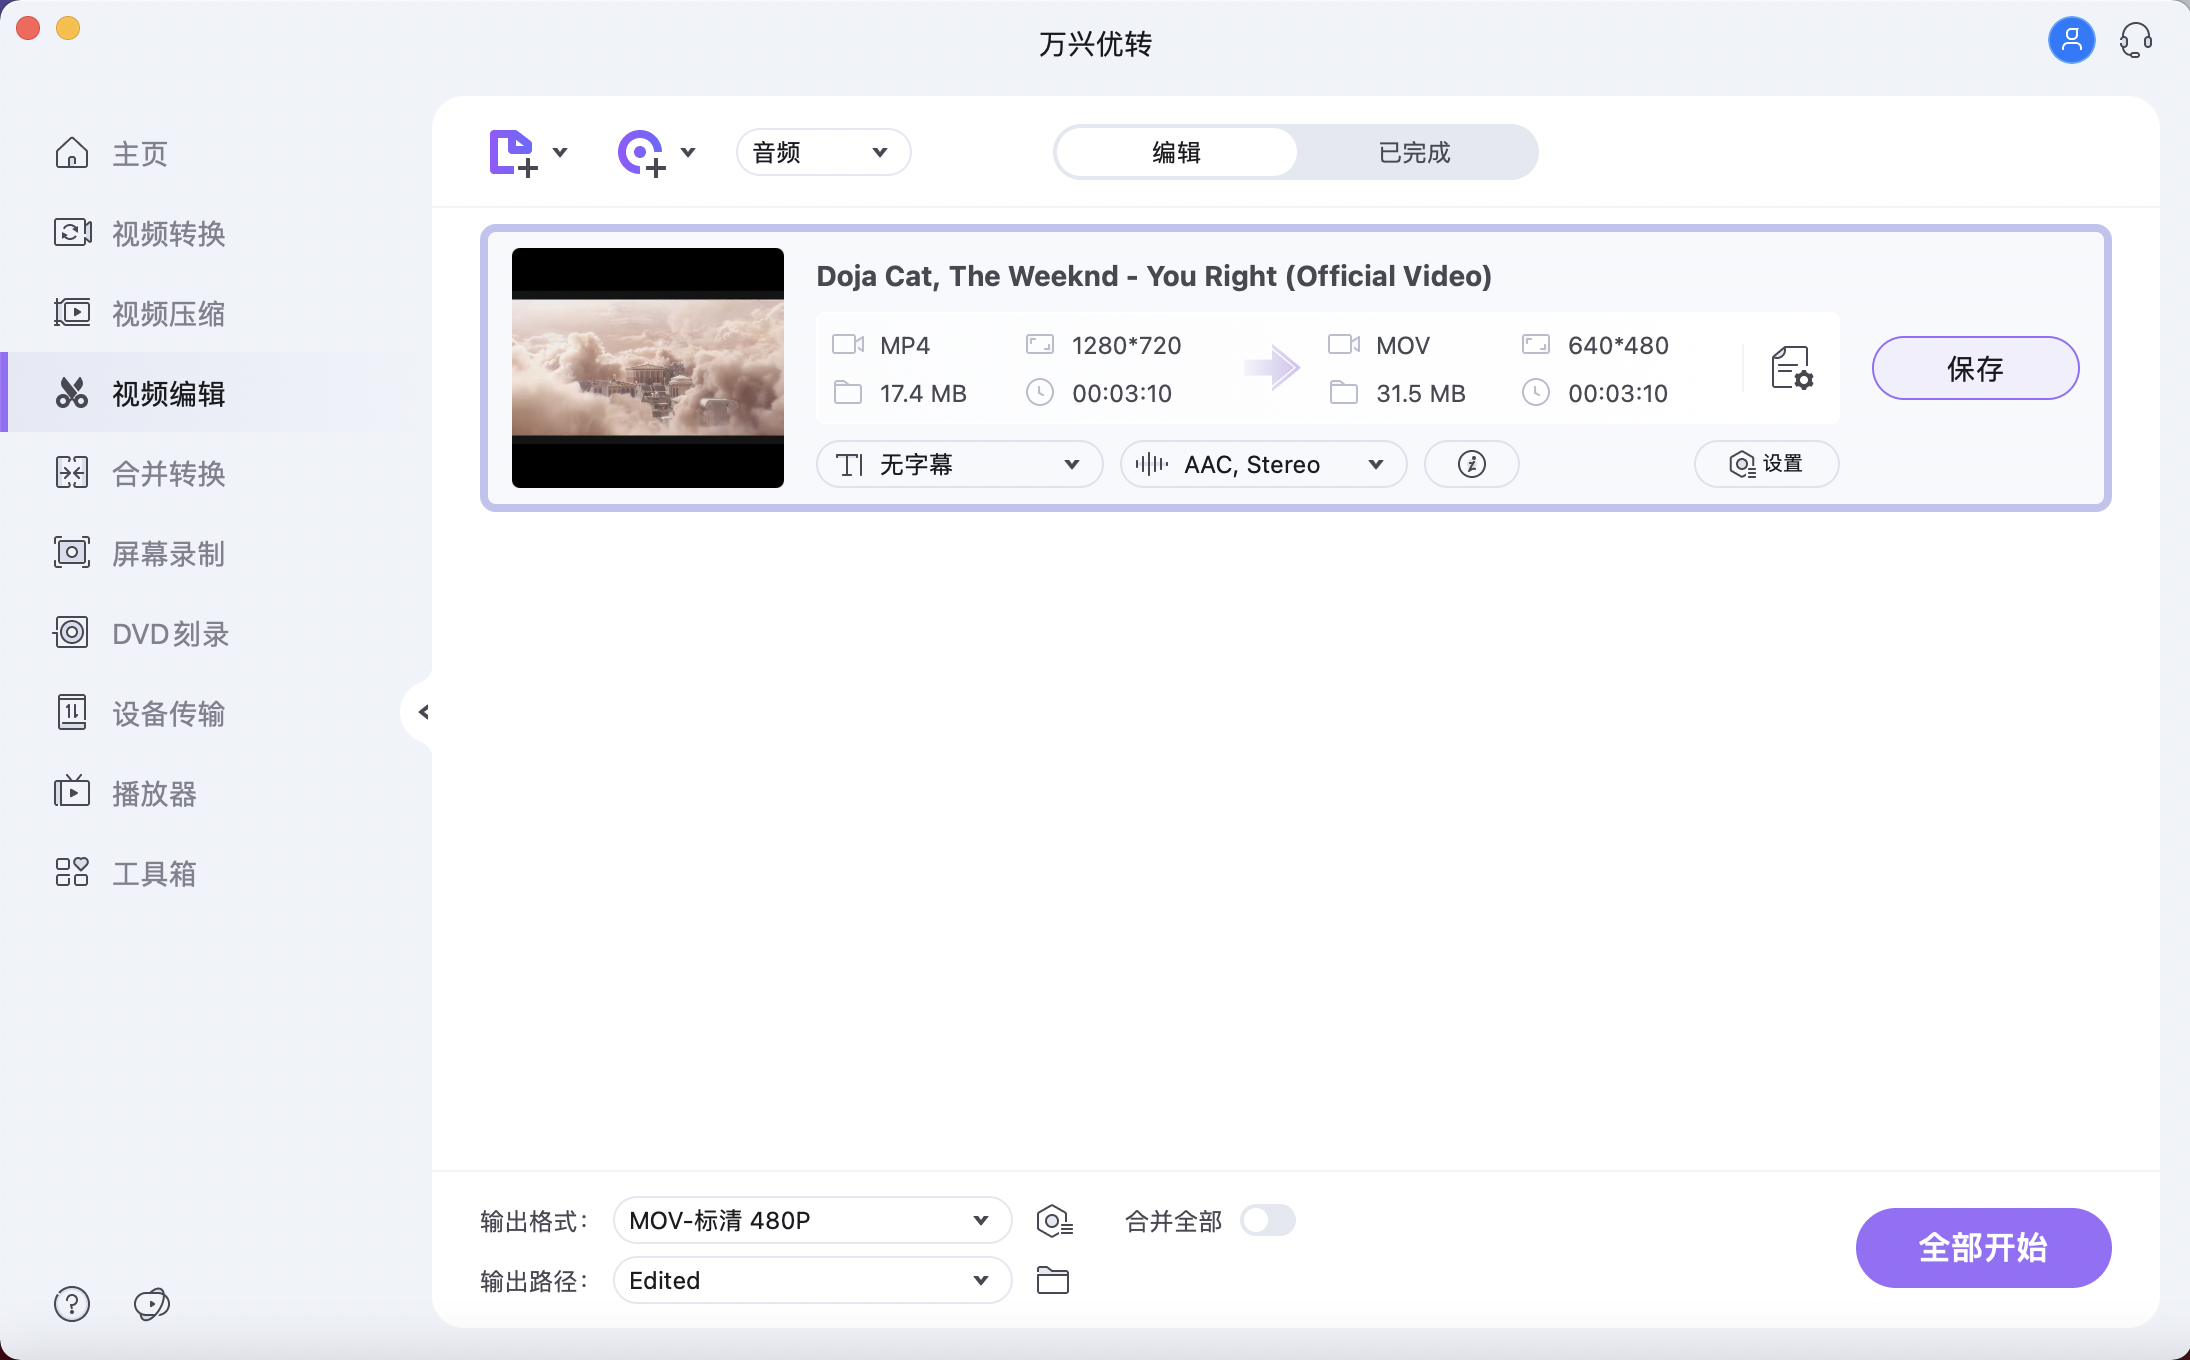
Task: Open the output folder icon
Action: coord(1052,1280)
